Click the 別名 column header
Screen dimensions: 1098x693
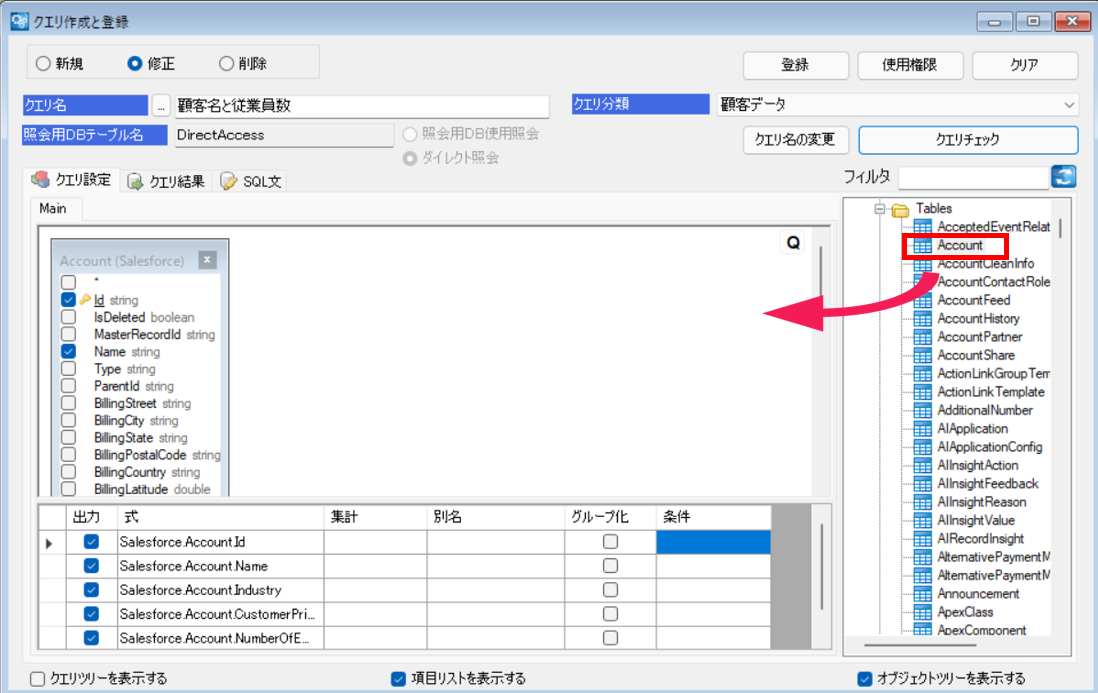pos(496,517)
